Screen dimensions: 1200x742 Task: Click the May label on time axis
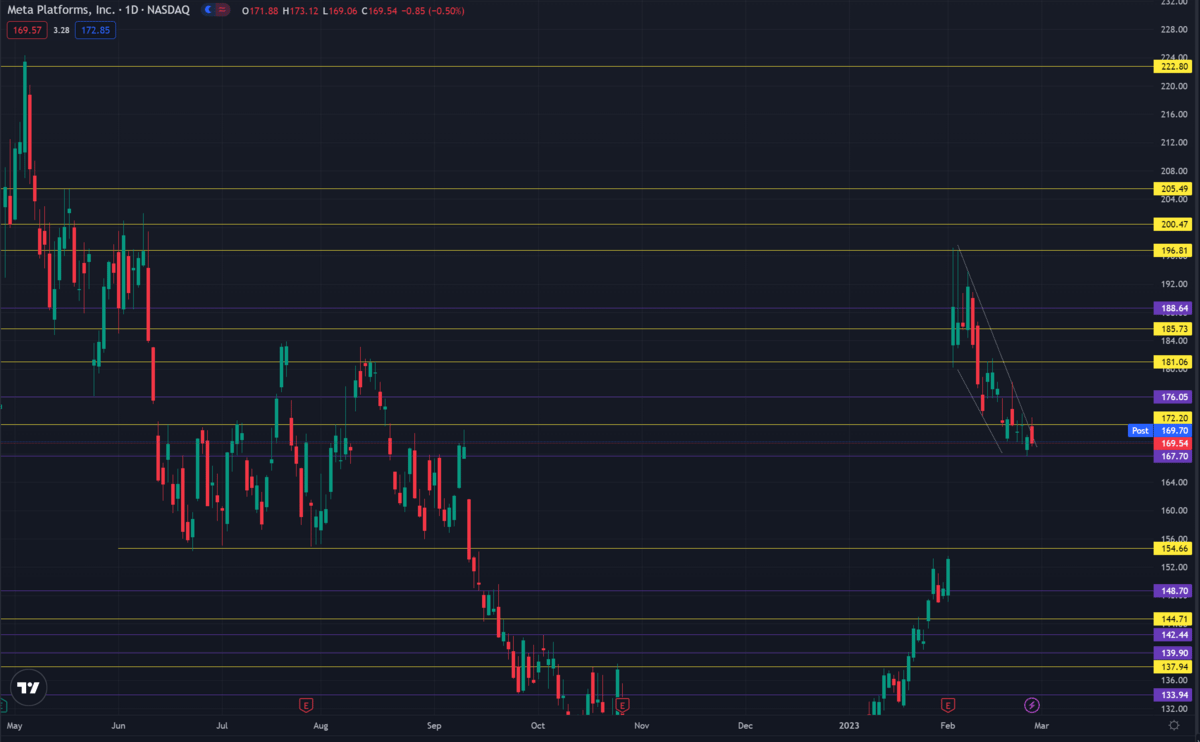click(13, 724)
